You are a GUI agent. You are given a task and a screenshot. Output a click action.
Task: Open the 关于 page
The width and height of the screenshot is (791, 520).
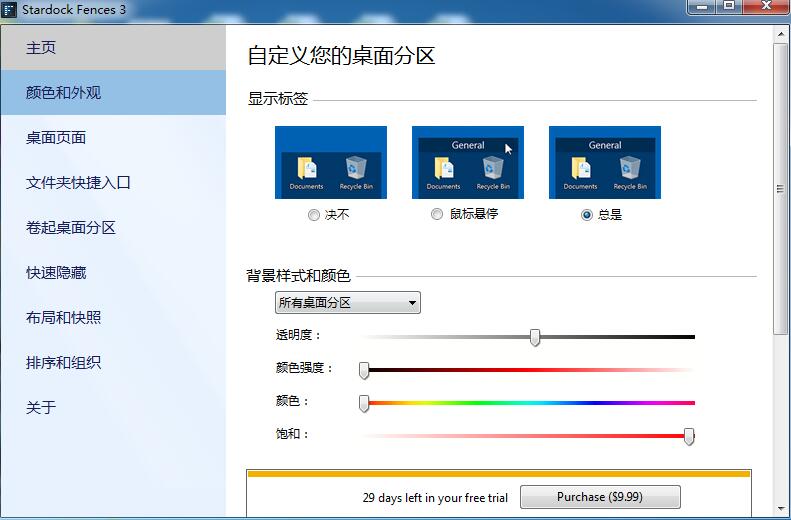[113, 407]
